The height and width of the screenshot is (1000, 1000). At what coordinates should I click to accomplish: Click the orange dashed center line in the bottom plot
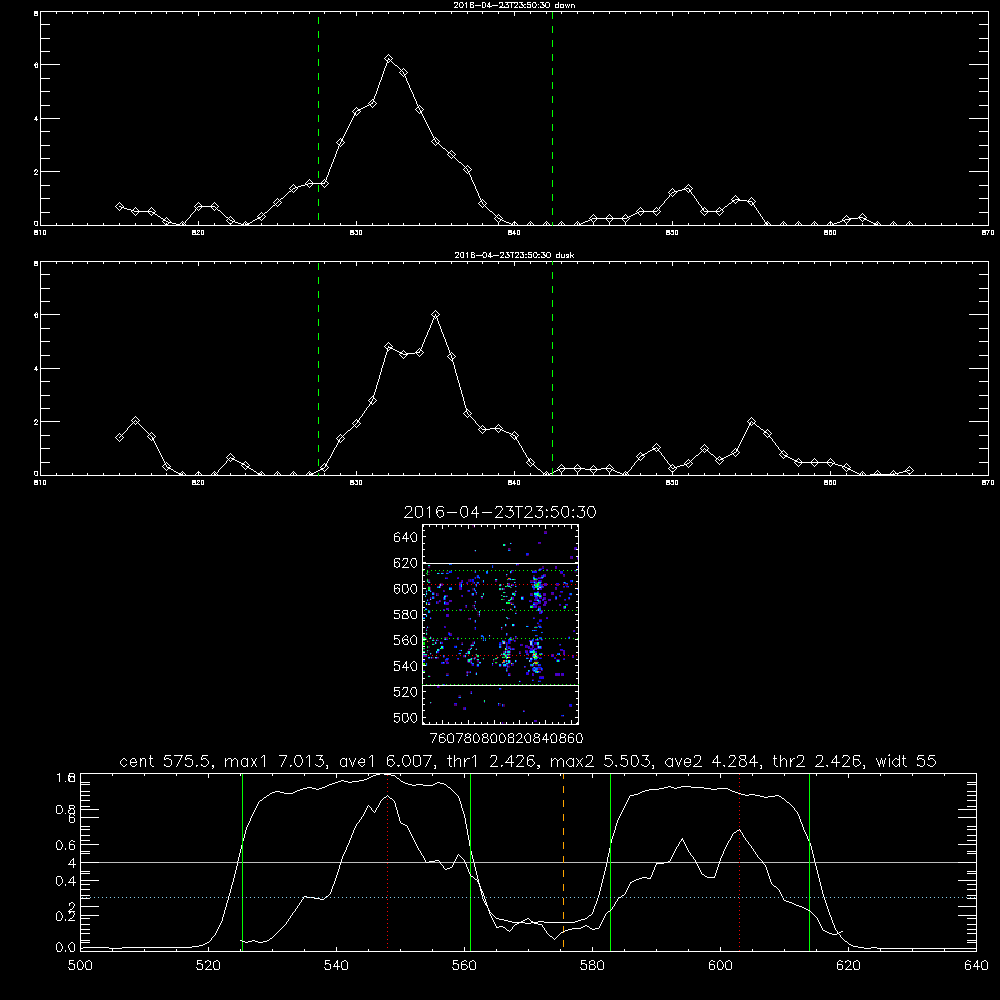click(x=563, y=862)
